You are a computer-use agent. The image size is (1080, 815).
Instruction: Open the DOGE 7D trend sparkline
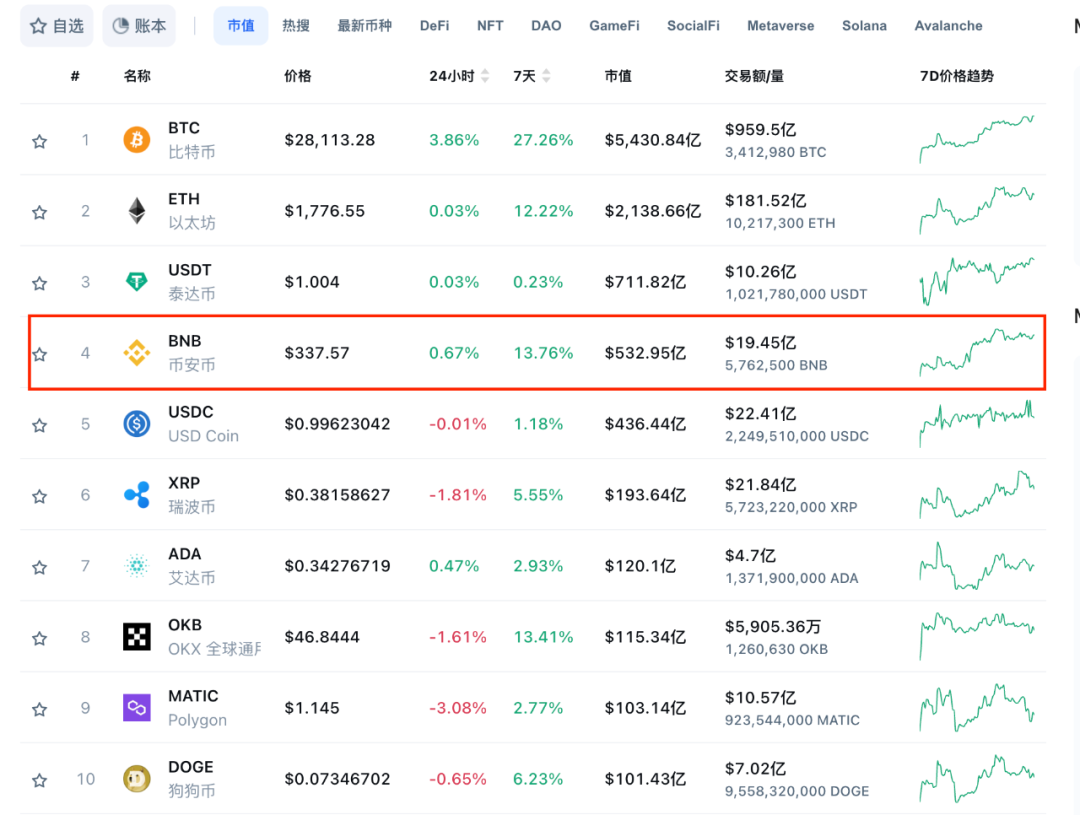tap(977, 778)
